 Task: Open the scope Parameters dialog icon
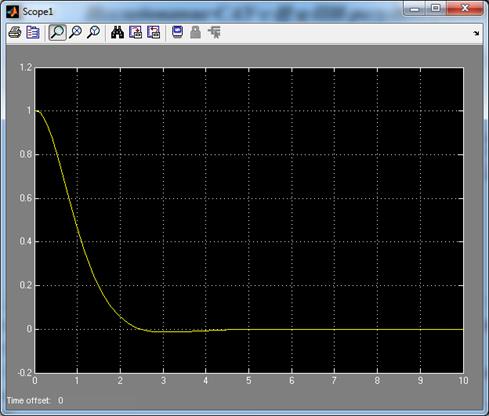[x=33, y=33]
